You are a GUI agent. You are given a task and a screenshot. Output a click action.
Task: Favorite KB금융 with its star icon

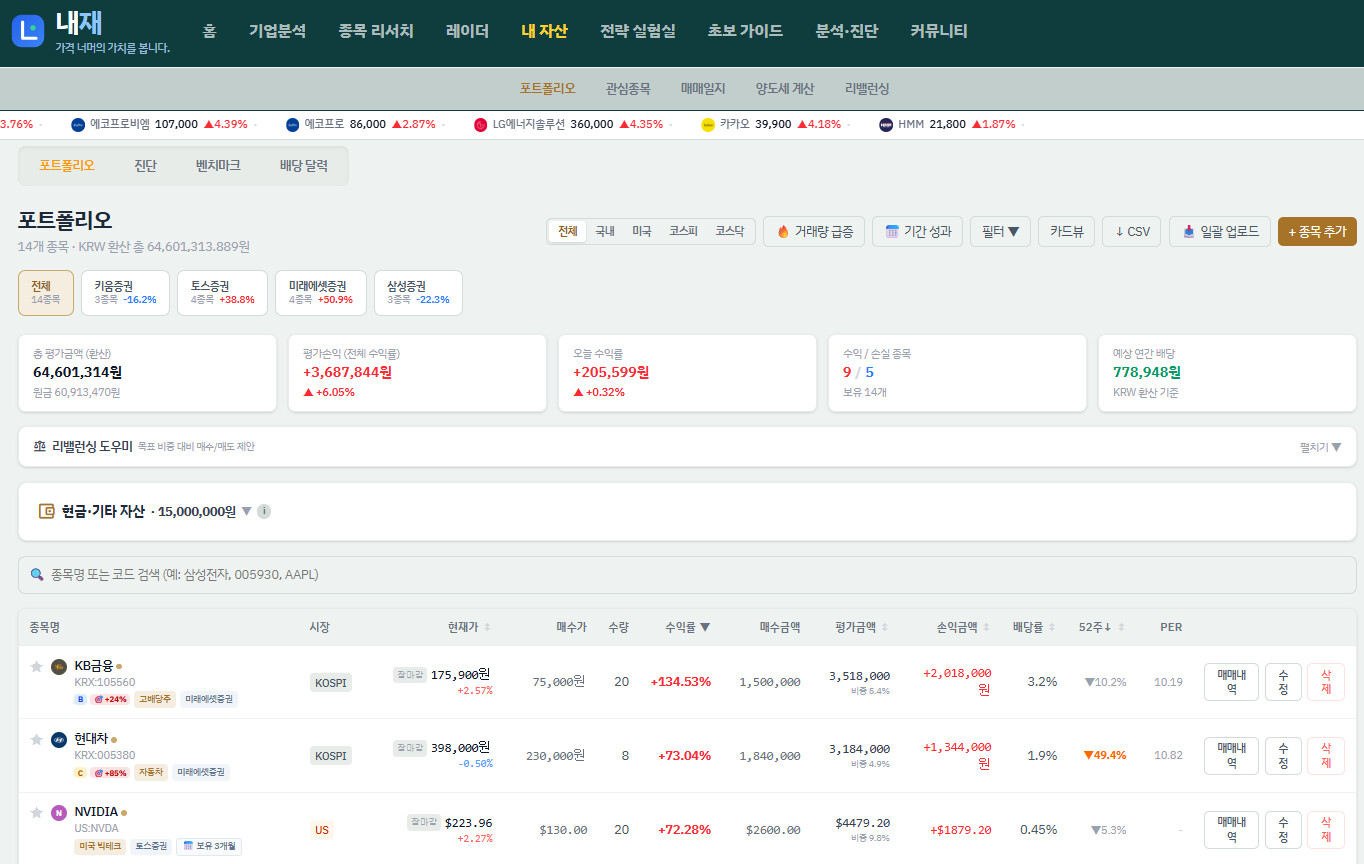[36, 666]
